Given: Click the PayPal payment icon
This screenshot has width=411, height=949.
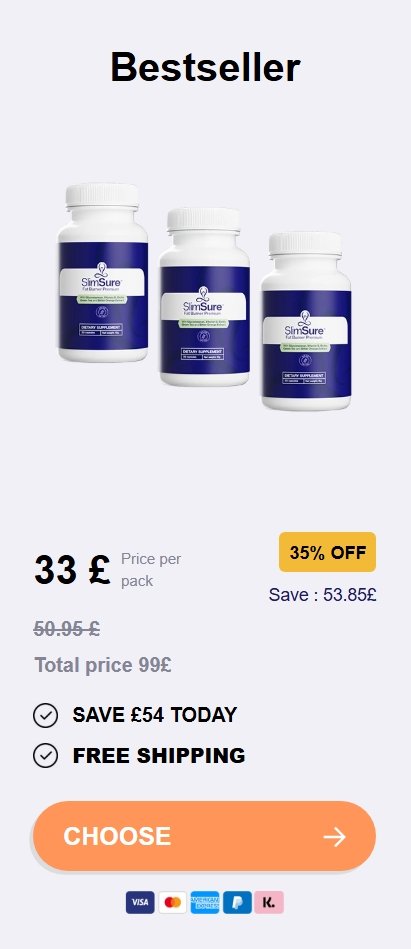Looking at the screenshot, I should [237, 902].
